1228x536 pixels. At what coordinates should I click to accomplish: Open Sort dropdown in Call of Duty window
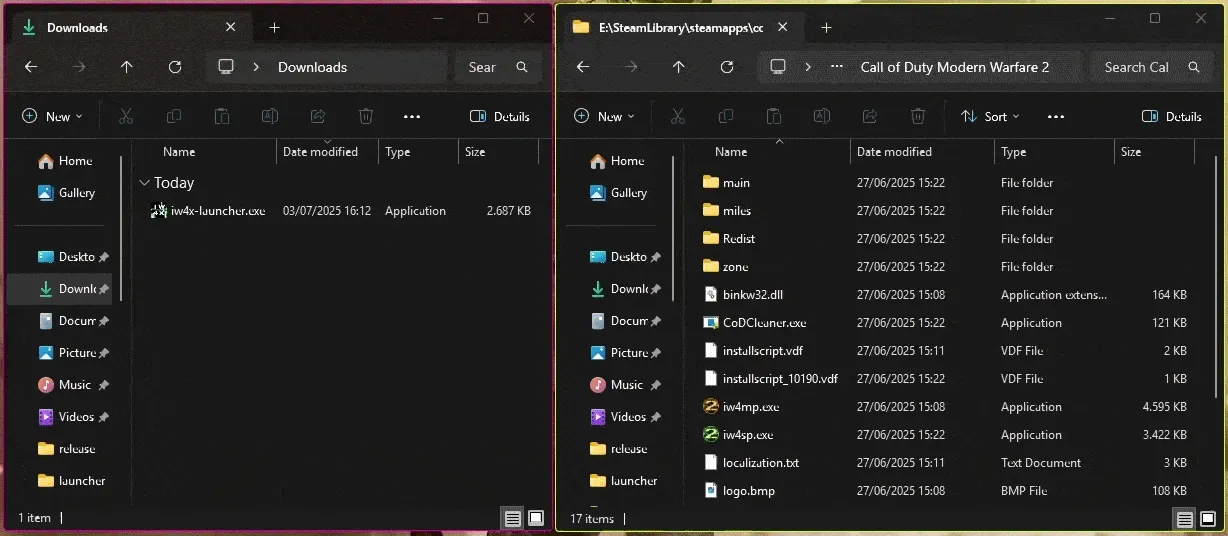click(990, 116)
